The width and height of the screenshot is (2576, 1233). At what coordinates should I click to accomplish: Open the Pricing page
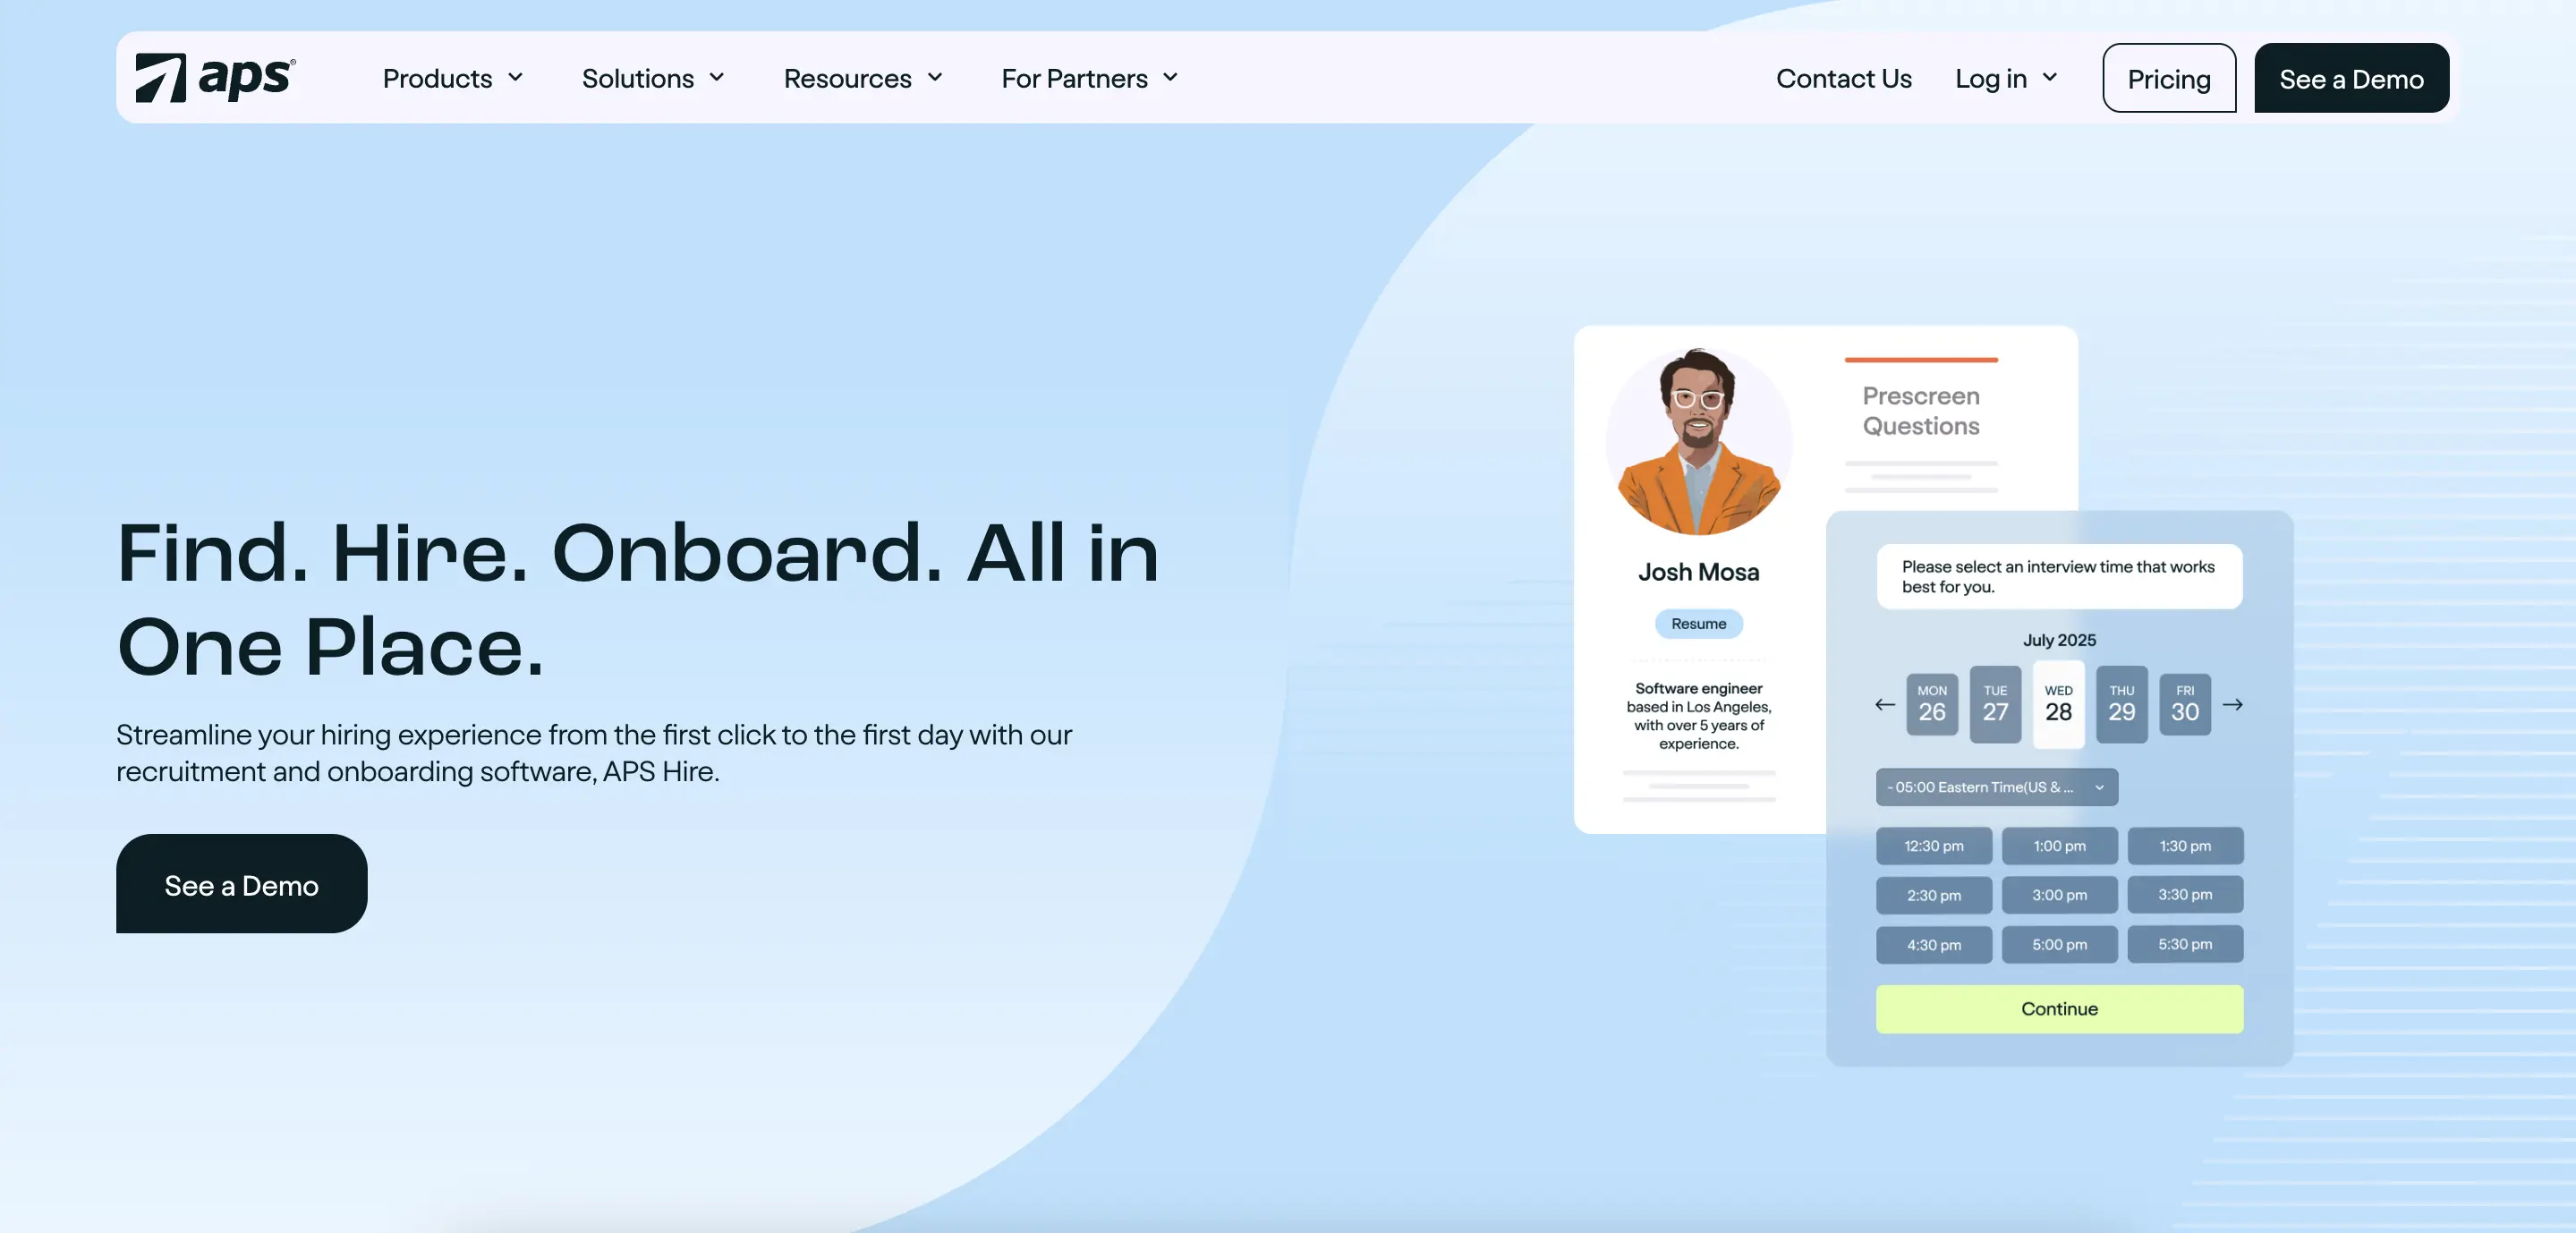(2168, 78)
